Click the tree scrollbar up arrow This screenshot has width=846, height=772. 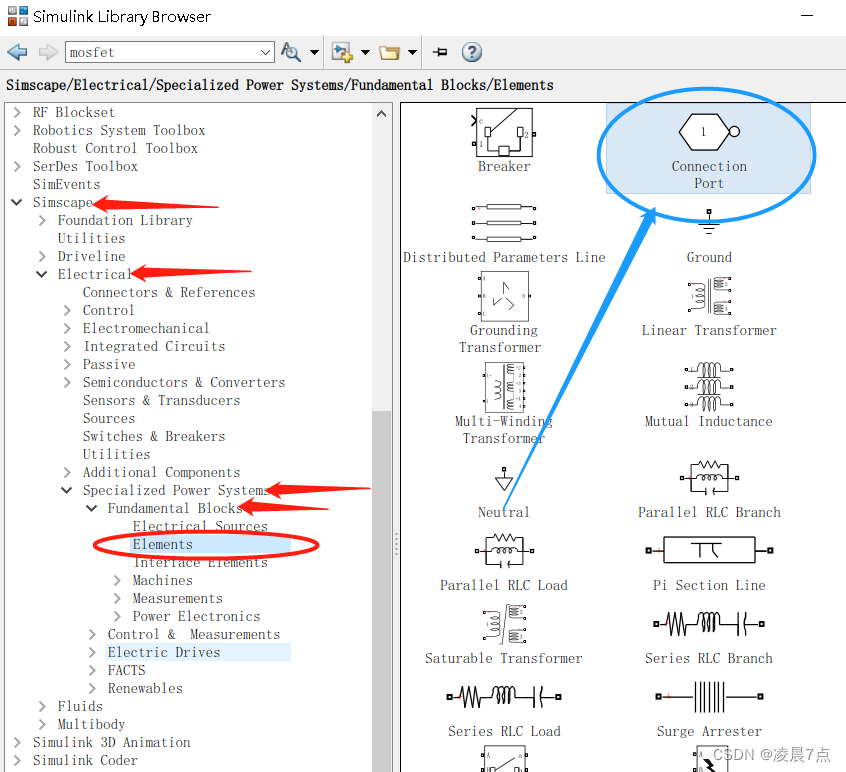point(381,113)
